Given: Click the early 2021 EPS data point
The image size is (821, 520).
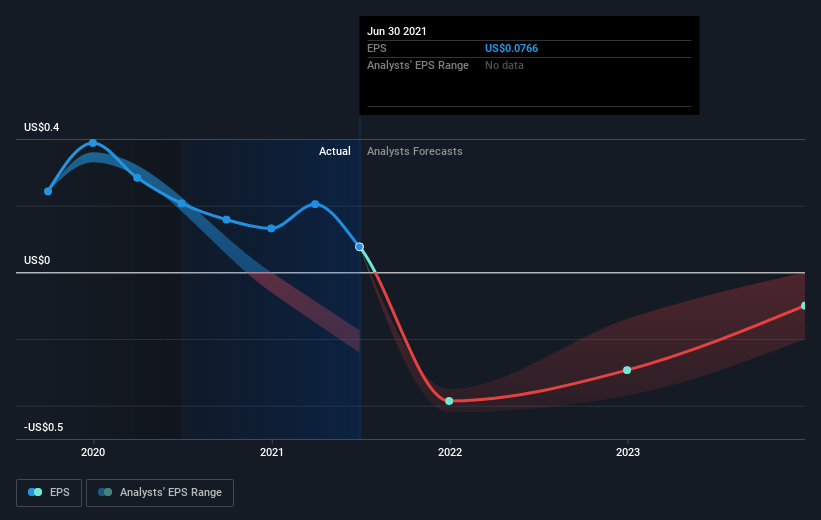Looking at the screenshot, I should click(271, 228).
